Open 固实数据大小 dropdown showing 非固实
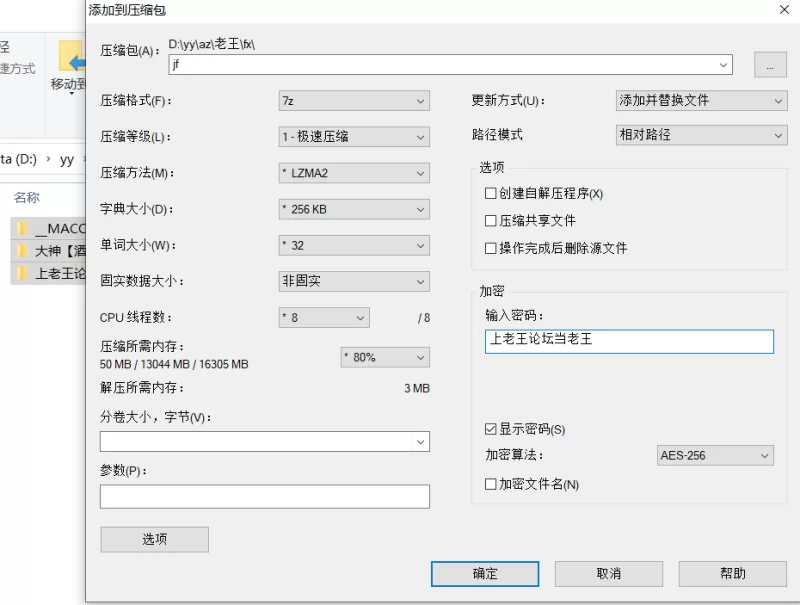The width and height of the screenshot is (800, 605). pyautogui.click(x=354, y=281)
